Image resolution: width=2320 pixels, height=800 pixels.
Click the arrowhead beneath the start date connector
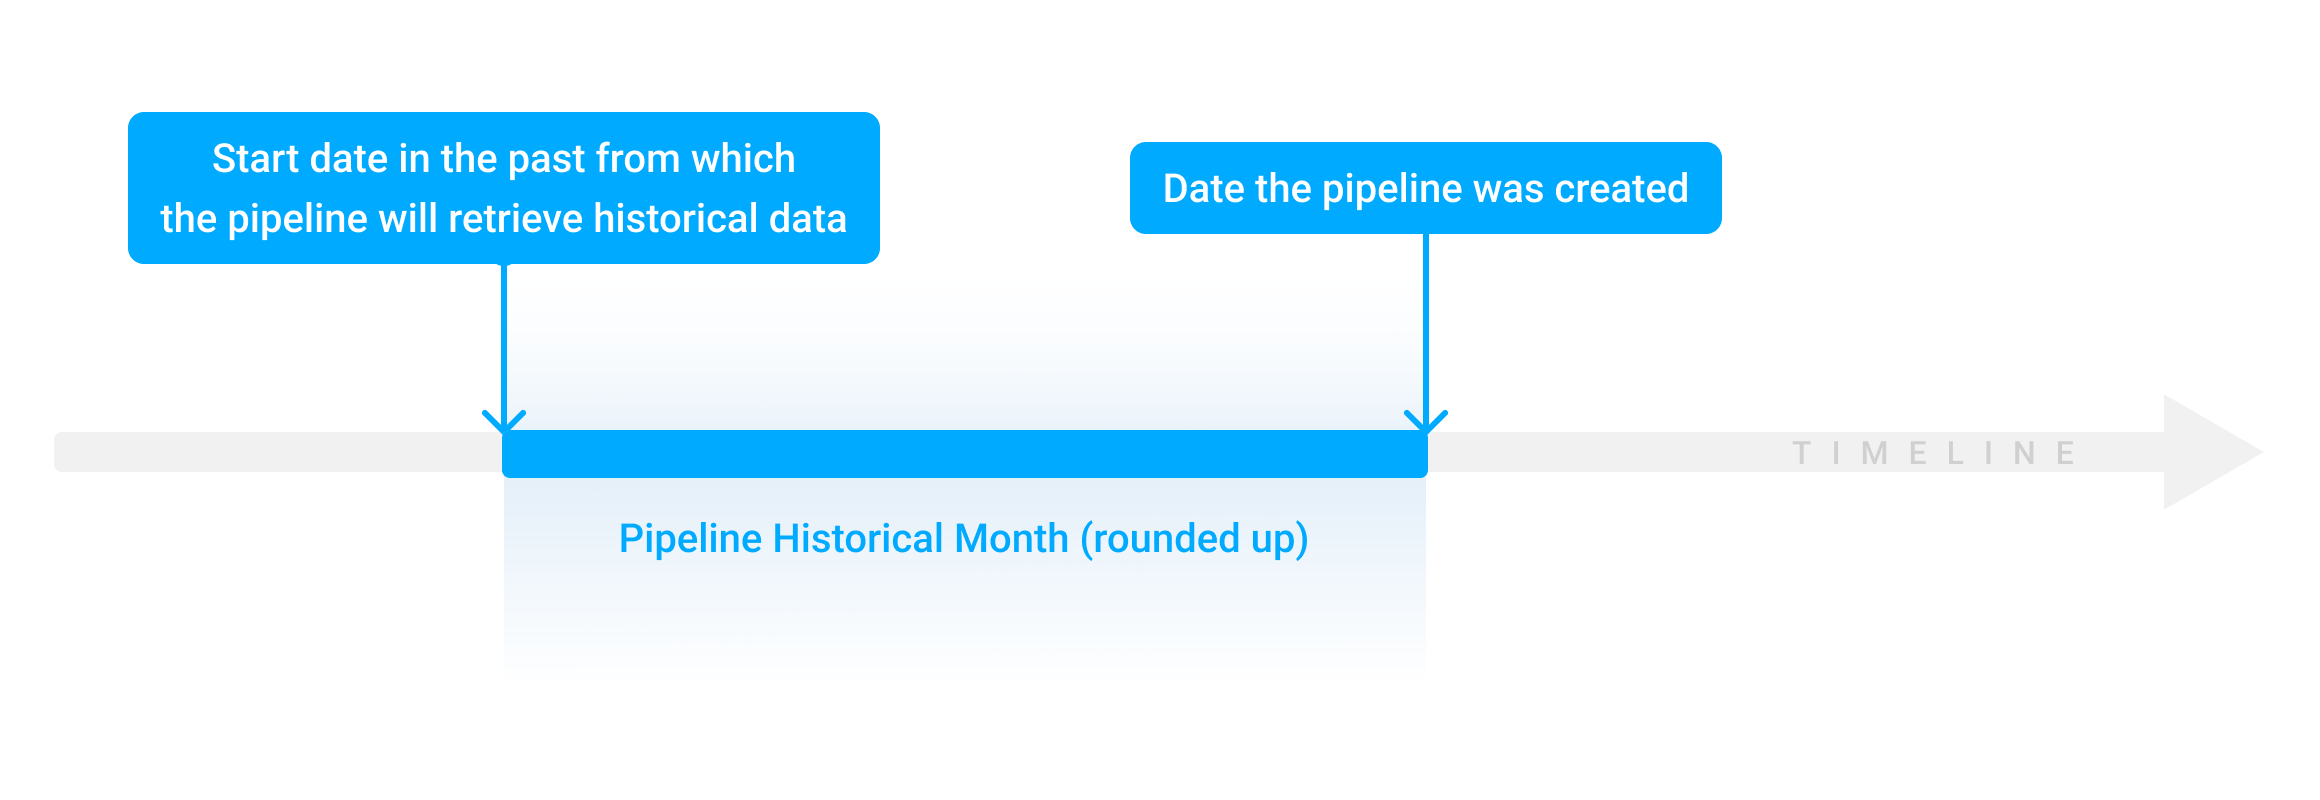click(x=504, y=421)
